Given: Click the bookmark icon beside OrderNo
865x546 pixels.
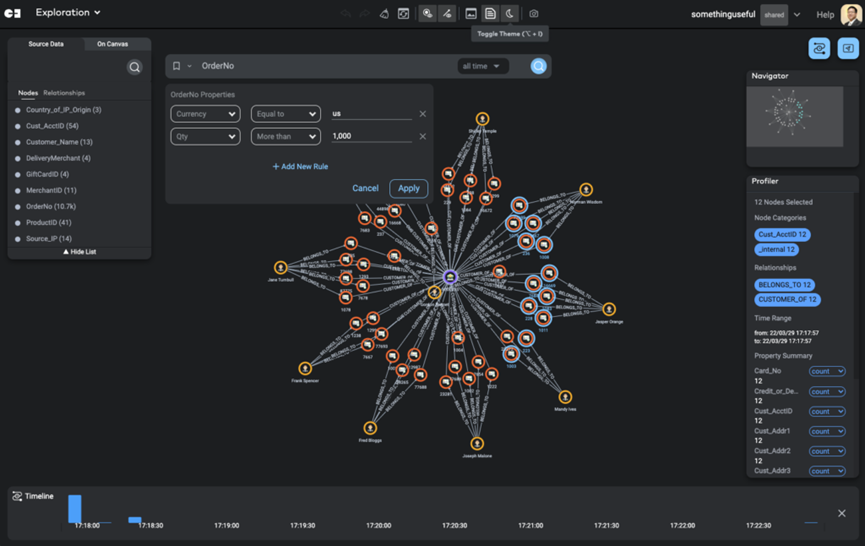Looking at the screenshot, I should [177, 66].
